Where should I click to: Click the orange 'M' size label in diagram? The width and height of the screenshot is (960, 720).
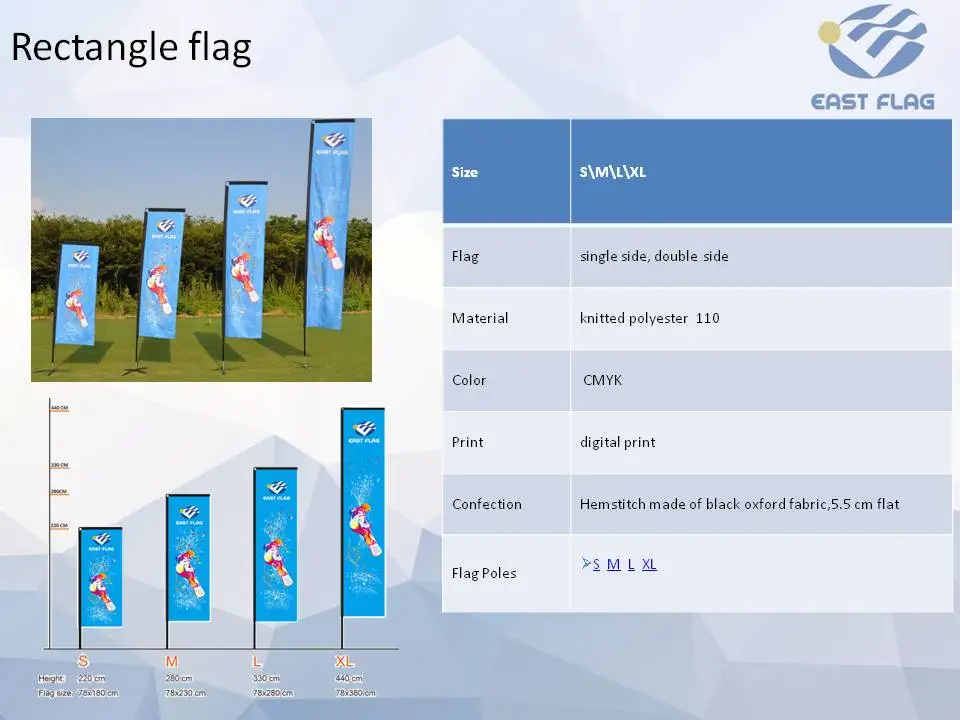(171, 661)
